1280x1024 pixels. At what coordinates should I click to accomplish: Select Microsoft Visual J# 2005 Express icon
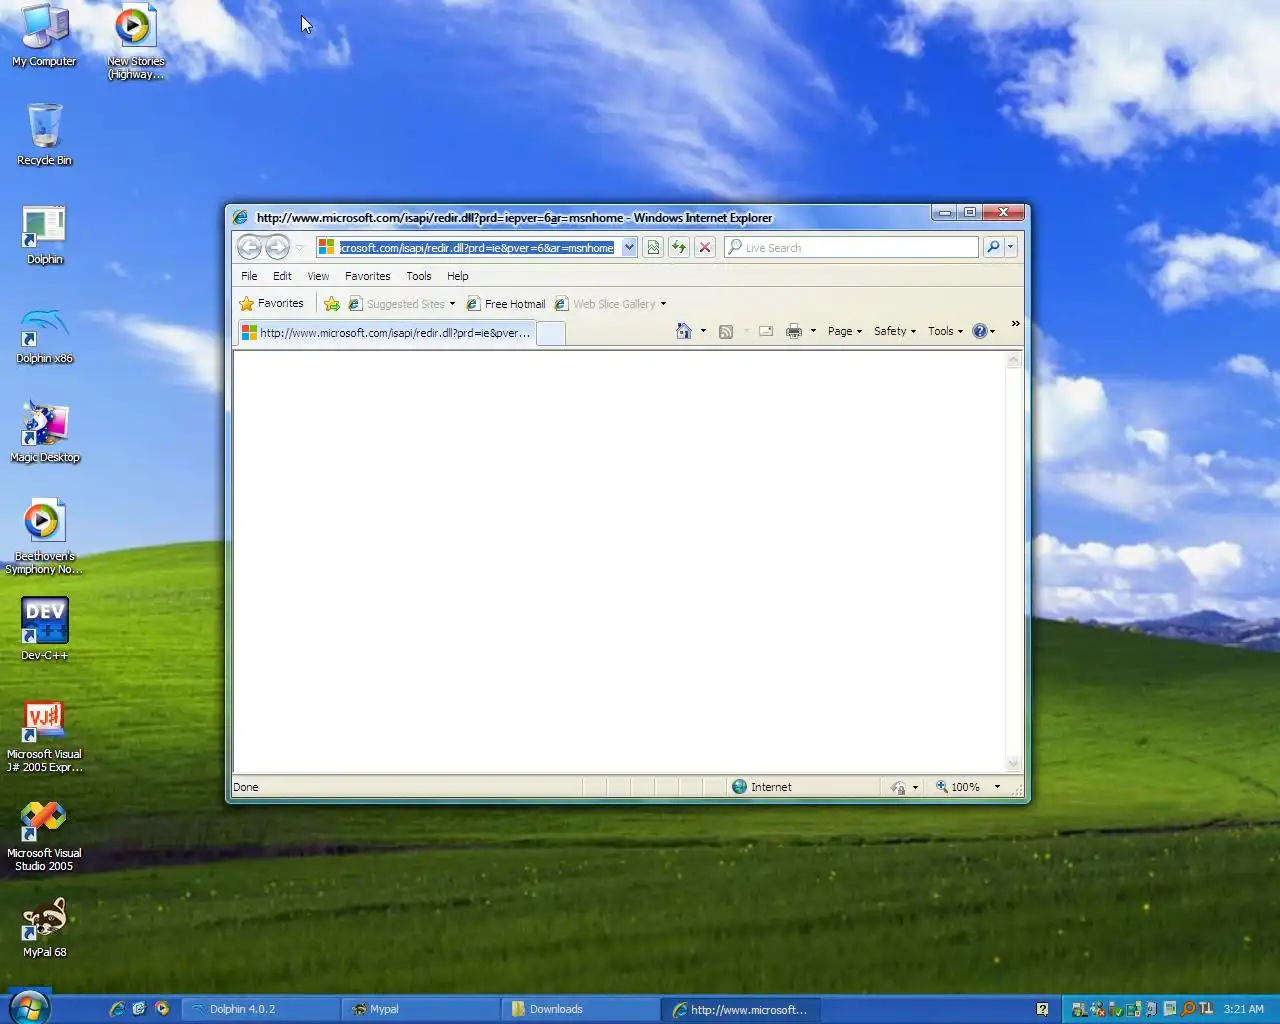(44, 737)
